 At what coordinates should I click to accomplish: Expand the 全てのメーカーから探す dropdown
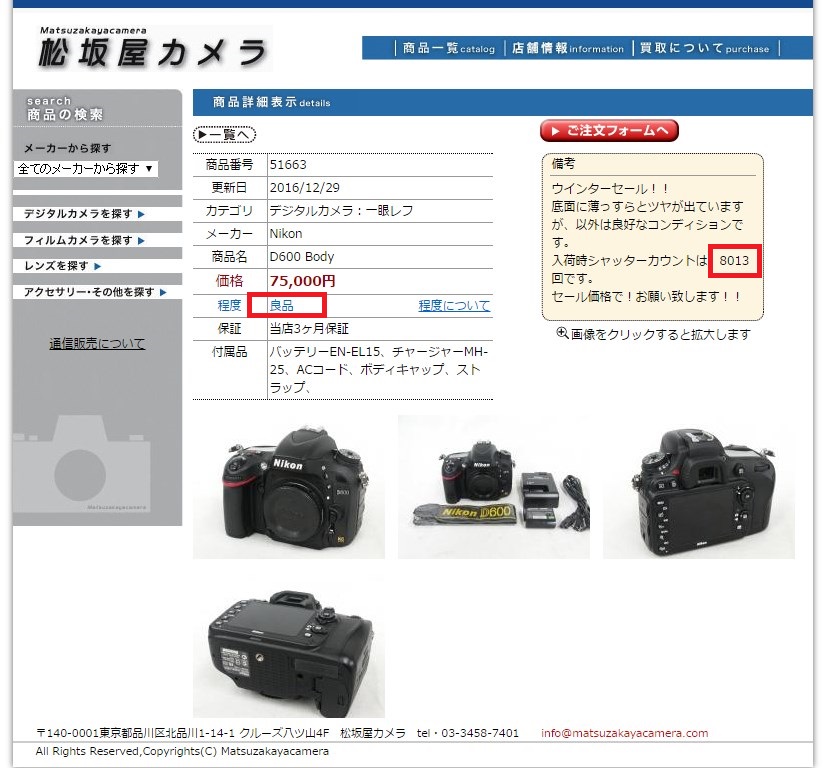[x=86, y=169]
